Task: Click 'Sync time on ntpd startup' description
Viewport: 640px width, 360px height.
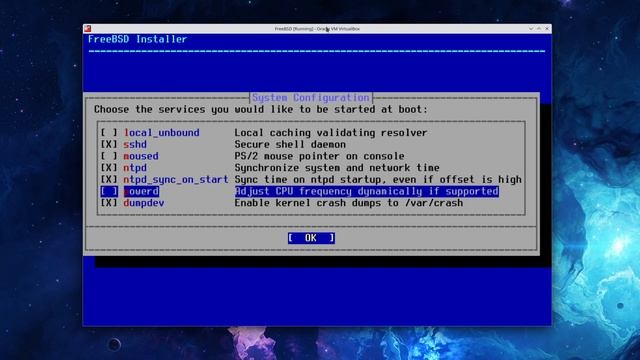Action: click(378, 180)
